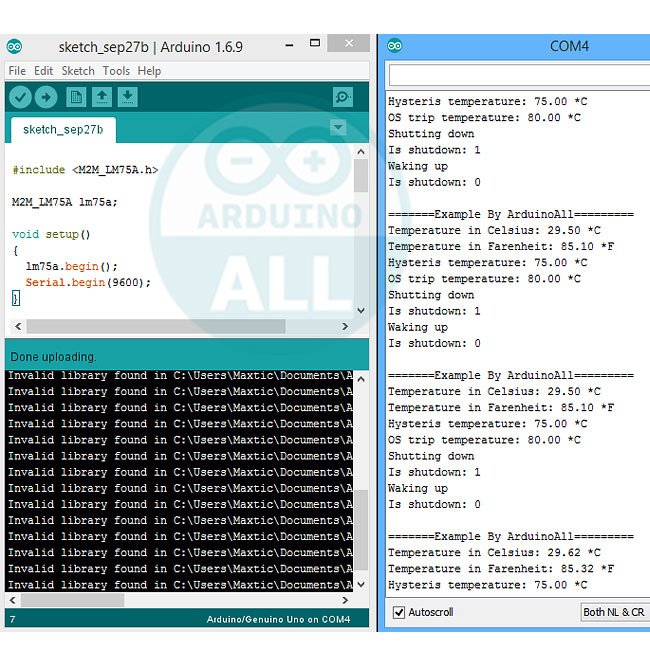Screen dimensions: 650x650
Task: Minimize the Arduino sketch window
Action: click(290, 45)
